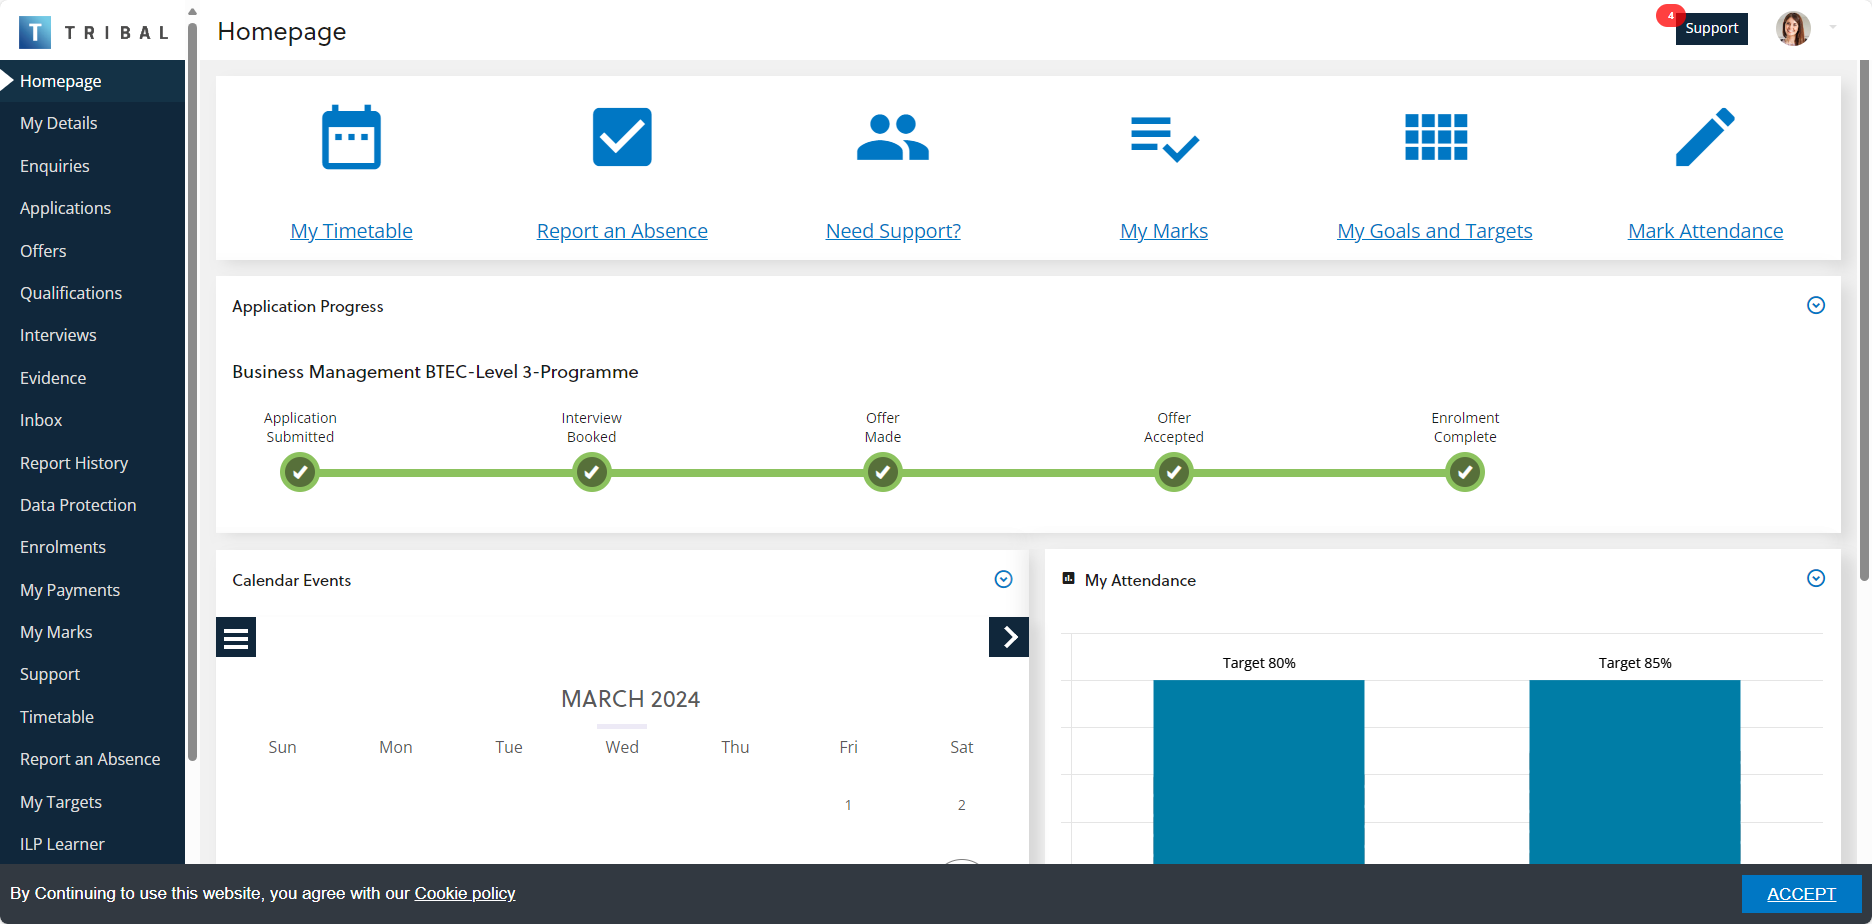1872x924 pixels.
Task: Click the Target 80% attendance bar
Action: pos(1259,772)
